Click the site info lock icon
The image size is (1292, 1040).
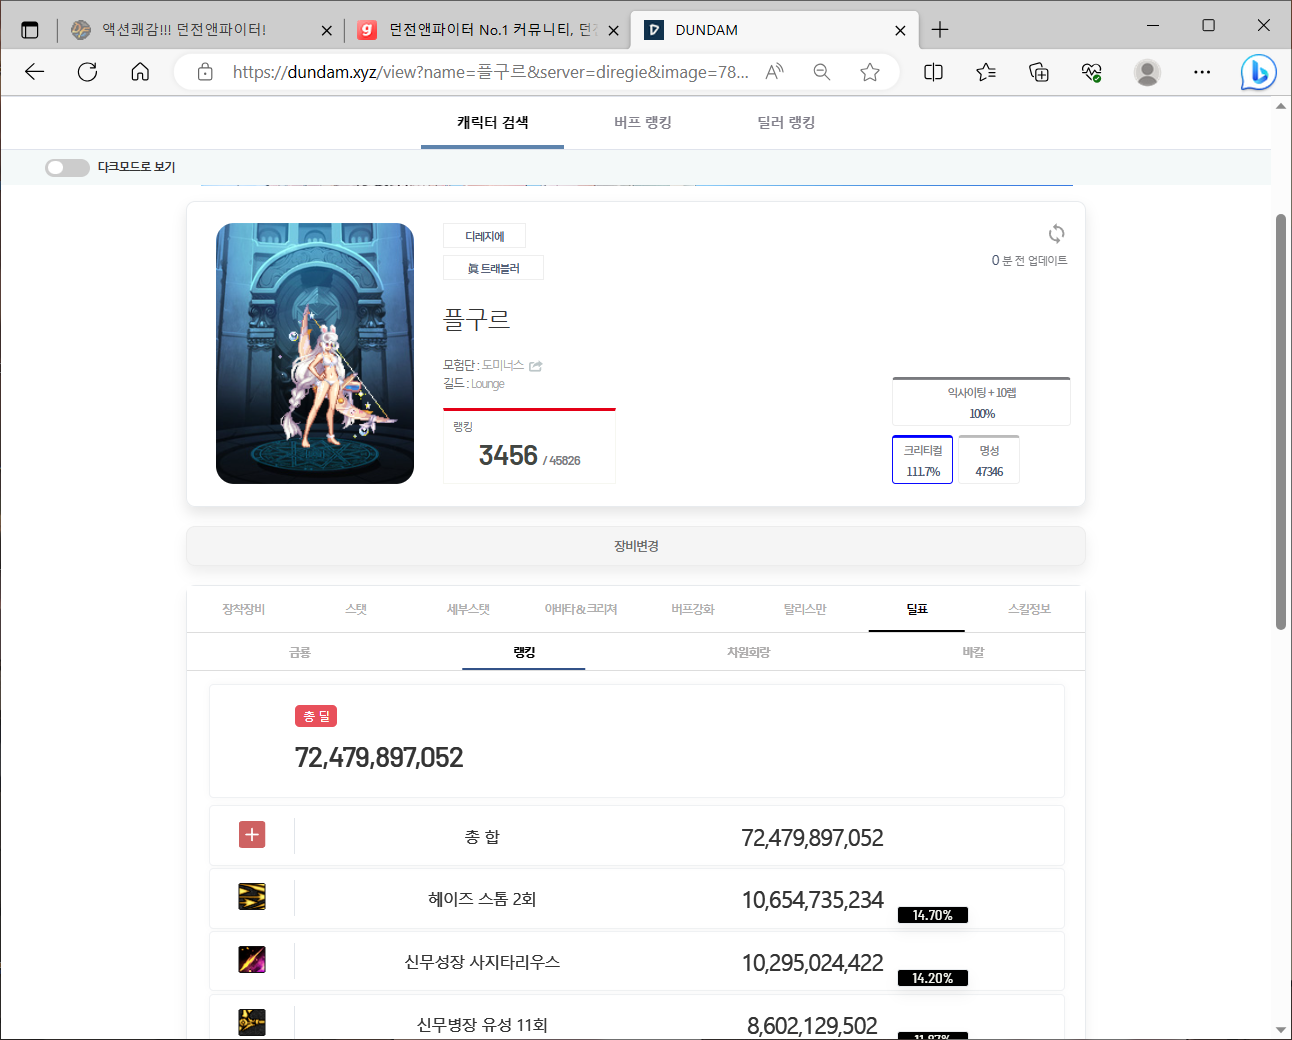coord(205,72)
